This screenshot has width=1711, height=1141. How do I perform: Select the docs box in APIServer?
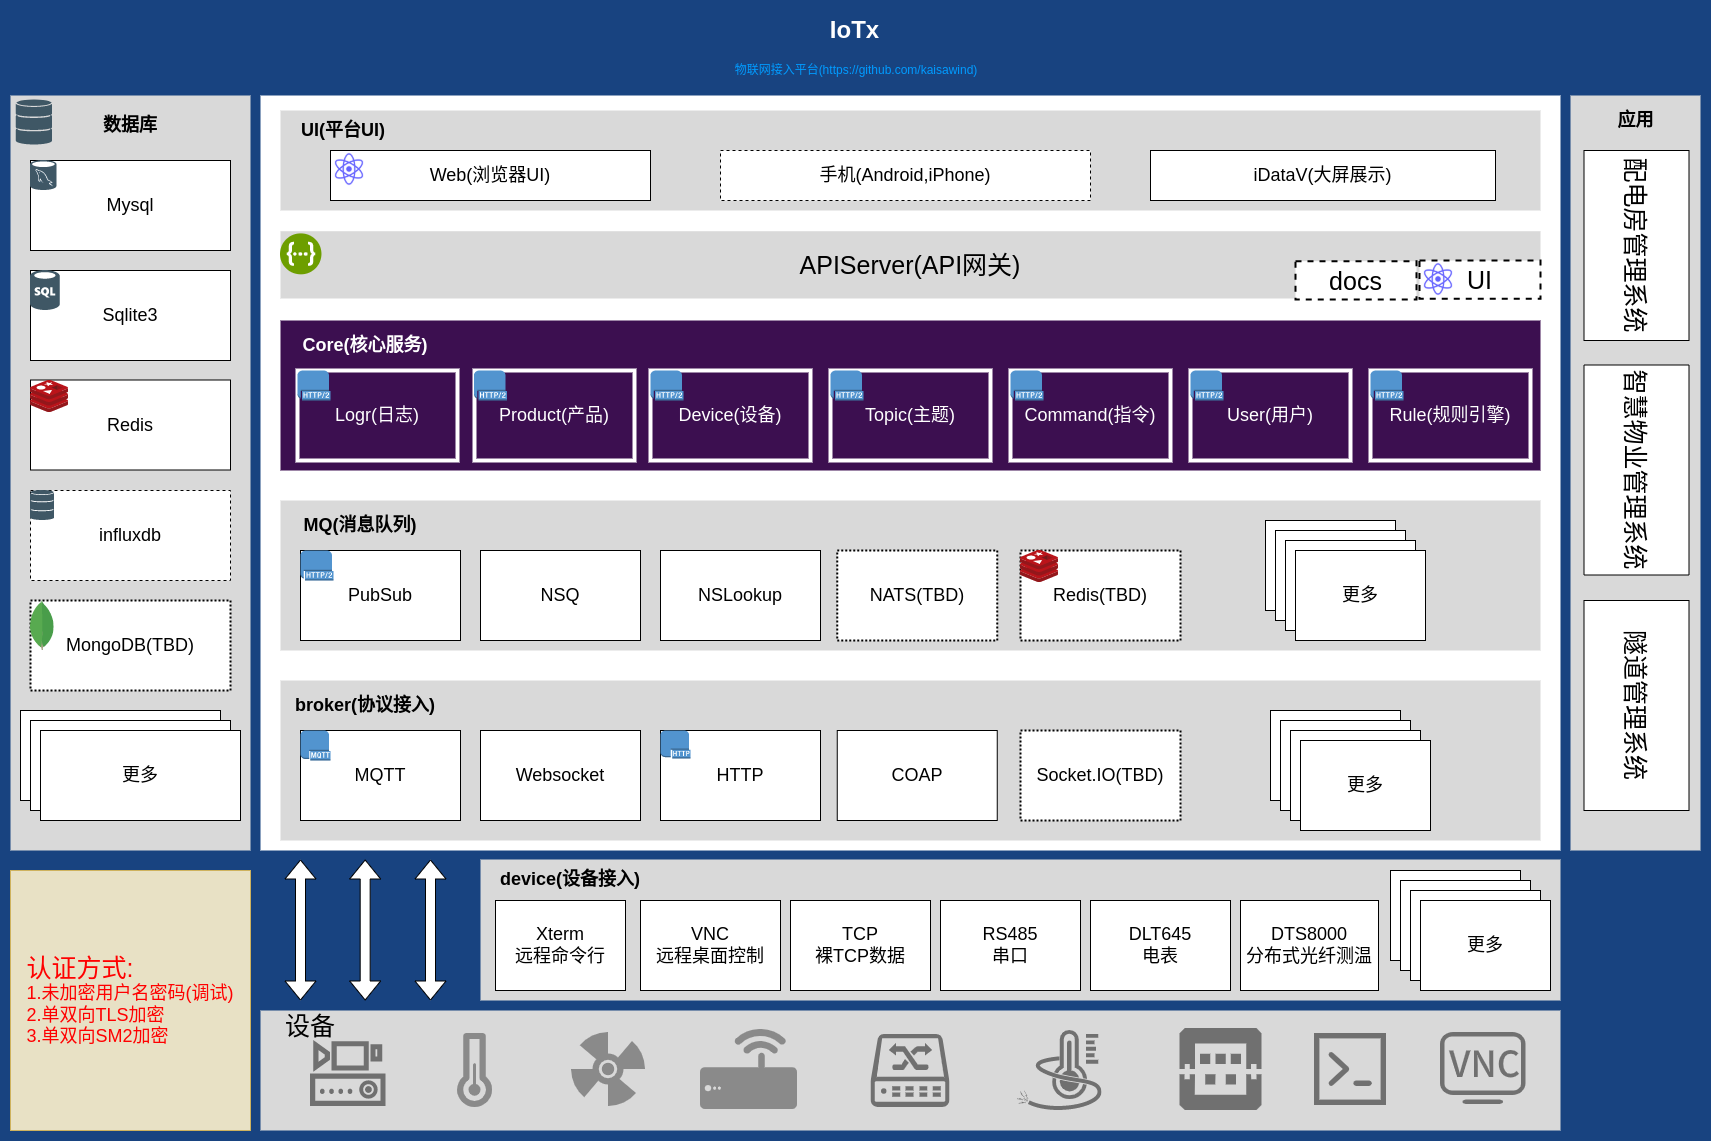pos(1355,281)
